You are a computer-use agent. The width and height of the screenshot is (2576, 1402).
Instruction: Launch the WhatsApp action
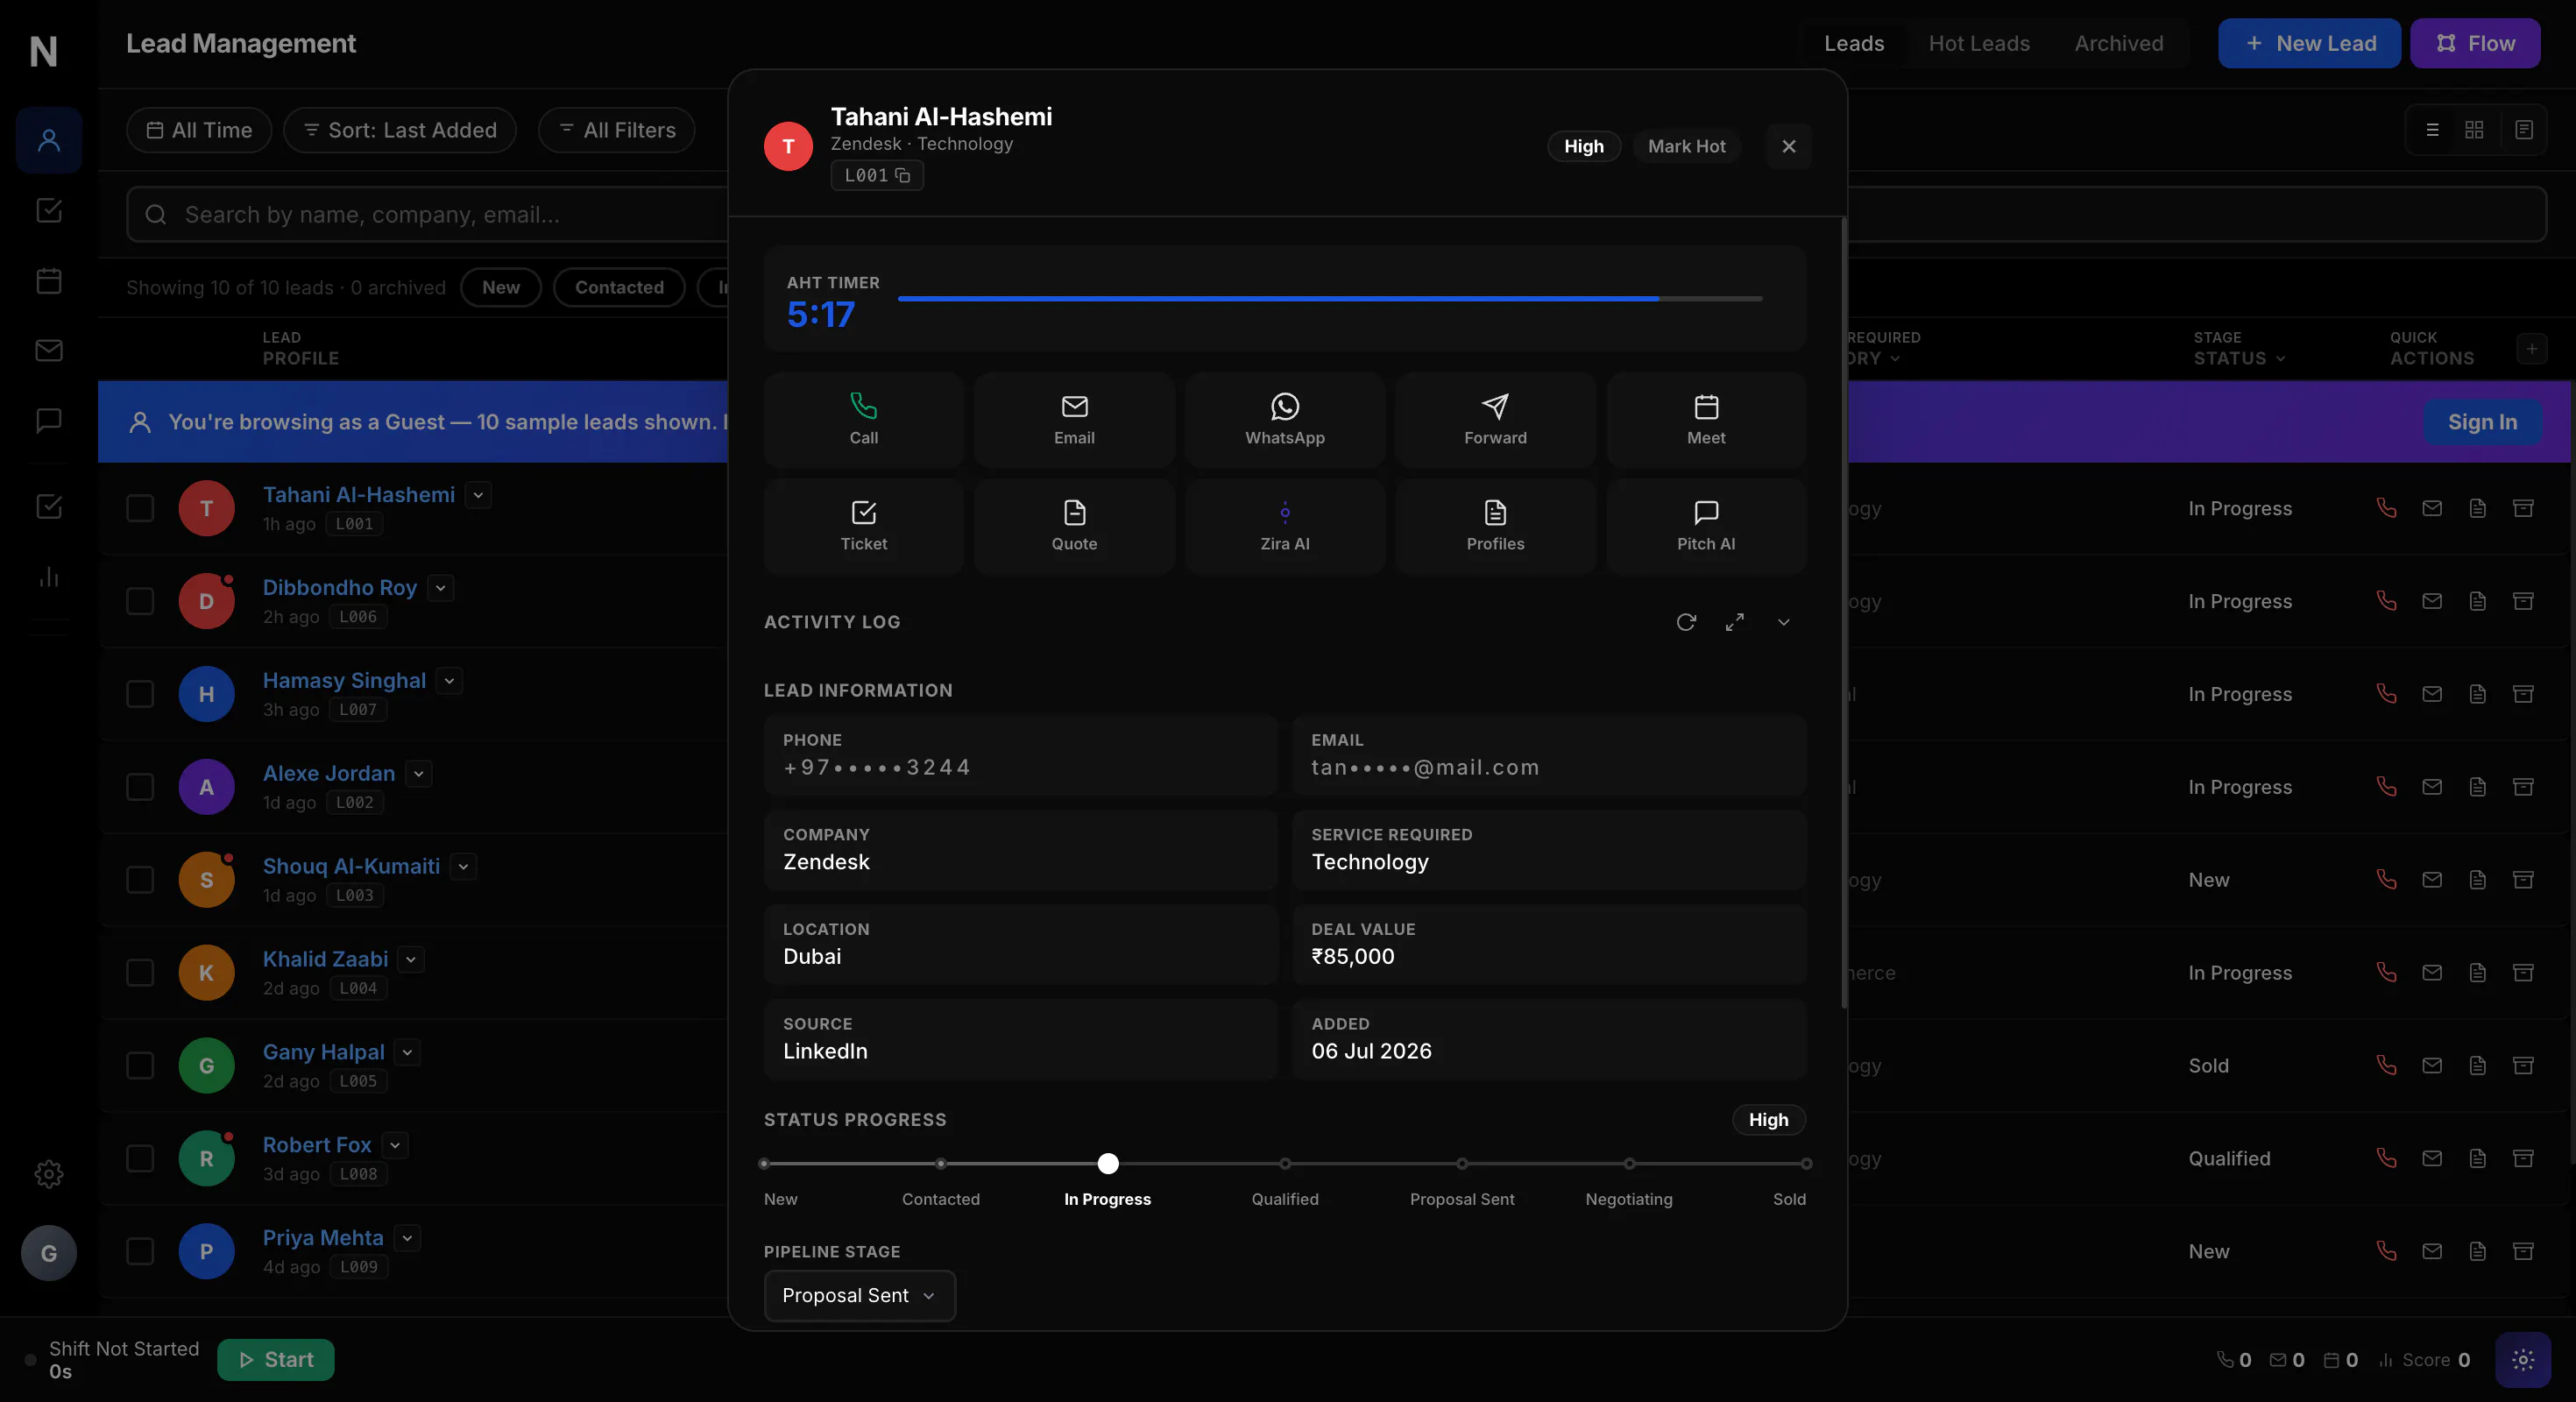click(1285, 420)
